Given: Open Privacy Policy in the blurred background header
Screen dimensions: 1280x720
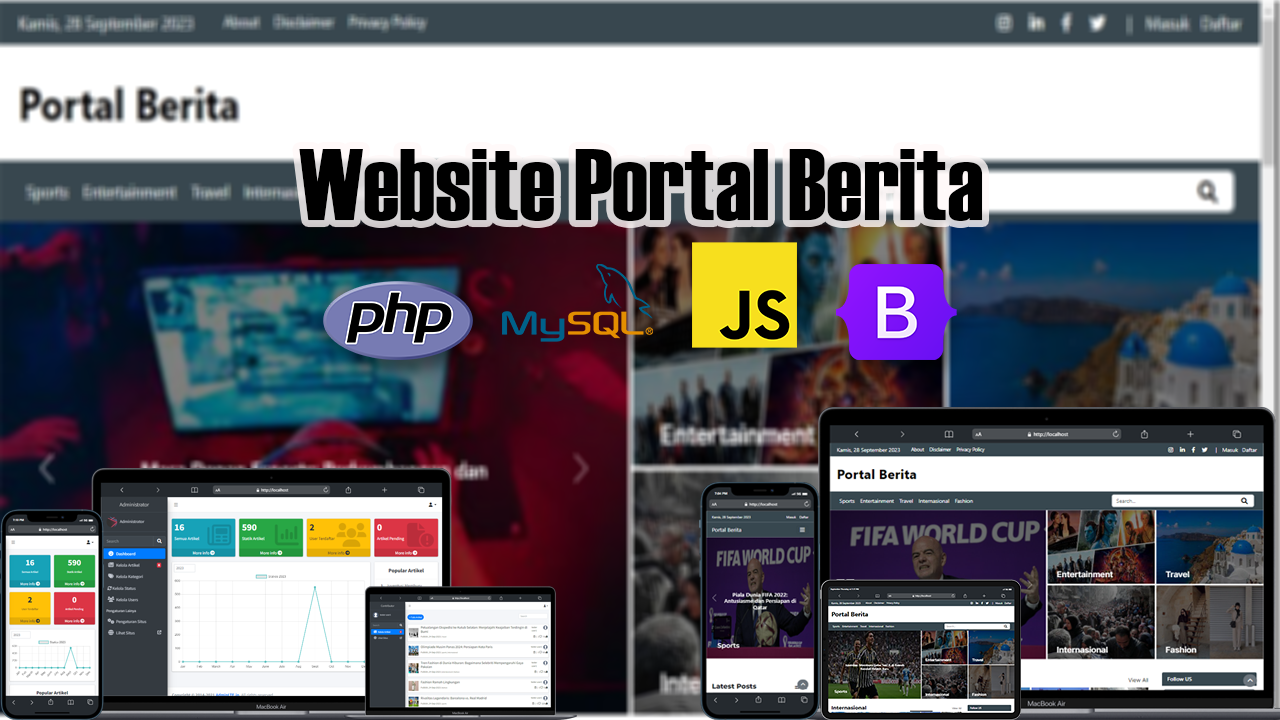Looking at the screenshot, I should (386, 22).
